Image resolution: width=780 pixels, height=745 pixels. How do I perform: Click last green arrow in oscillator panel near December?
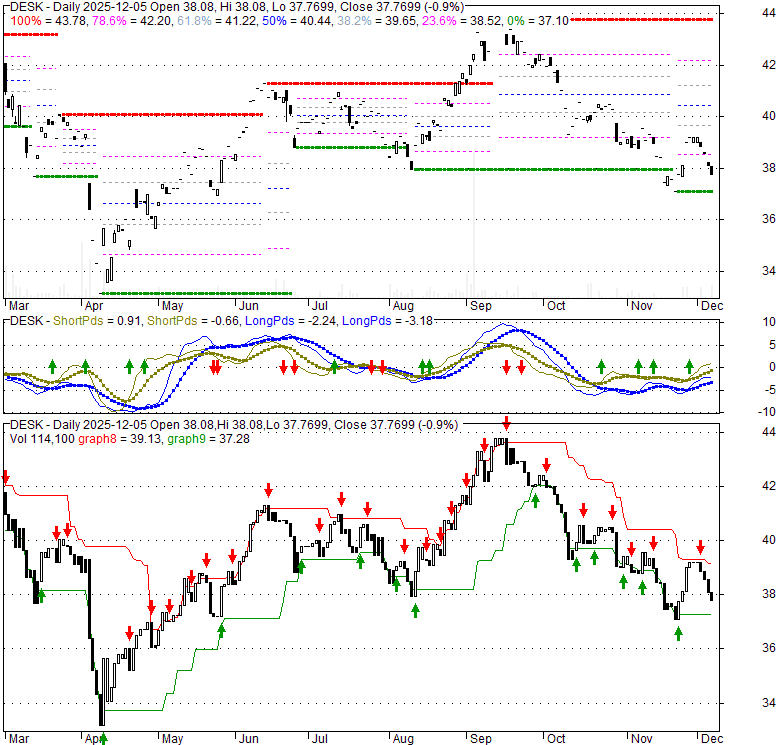(x=688, y=366)
